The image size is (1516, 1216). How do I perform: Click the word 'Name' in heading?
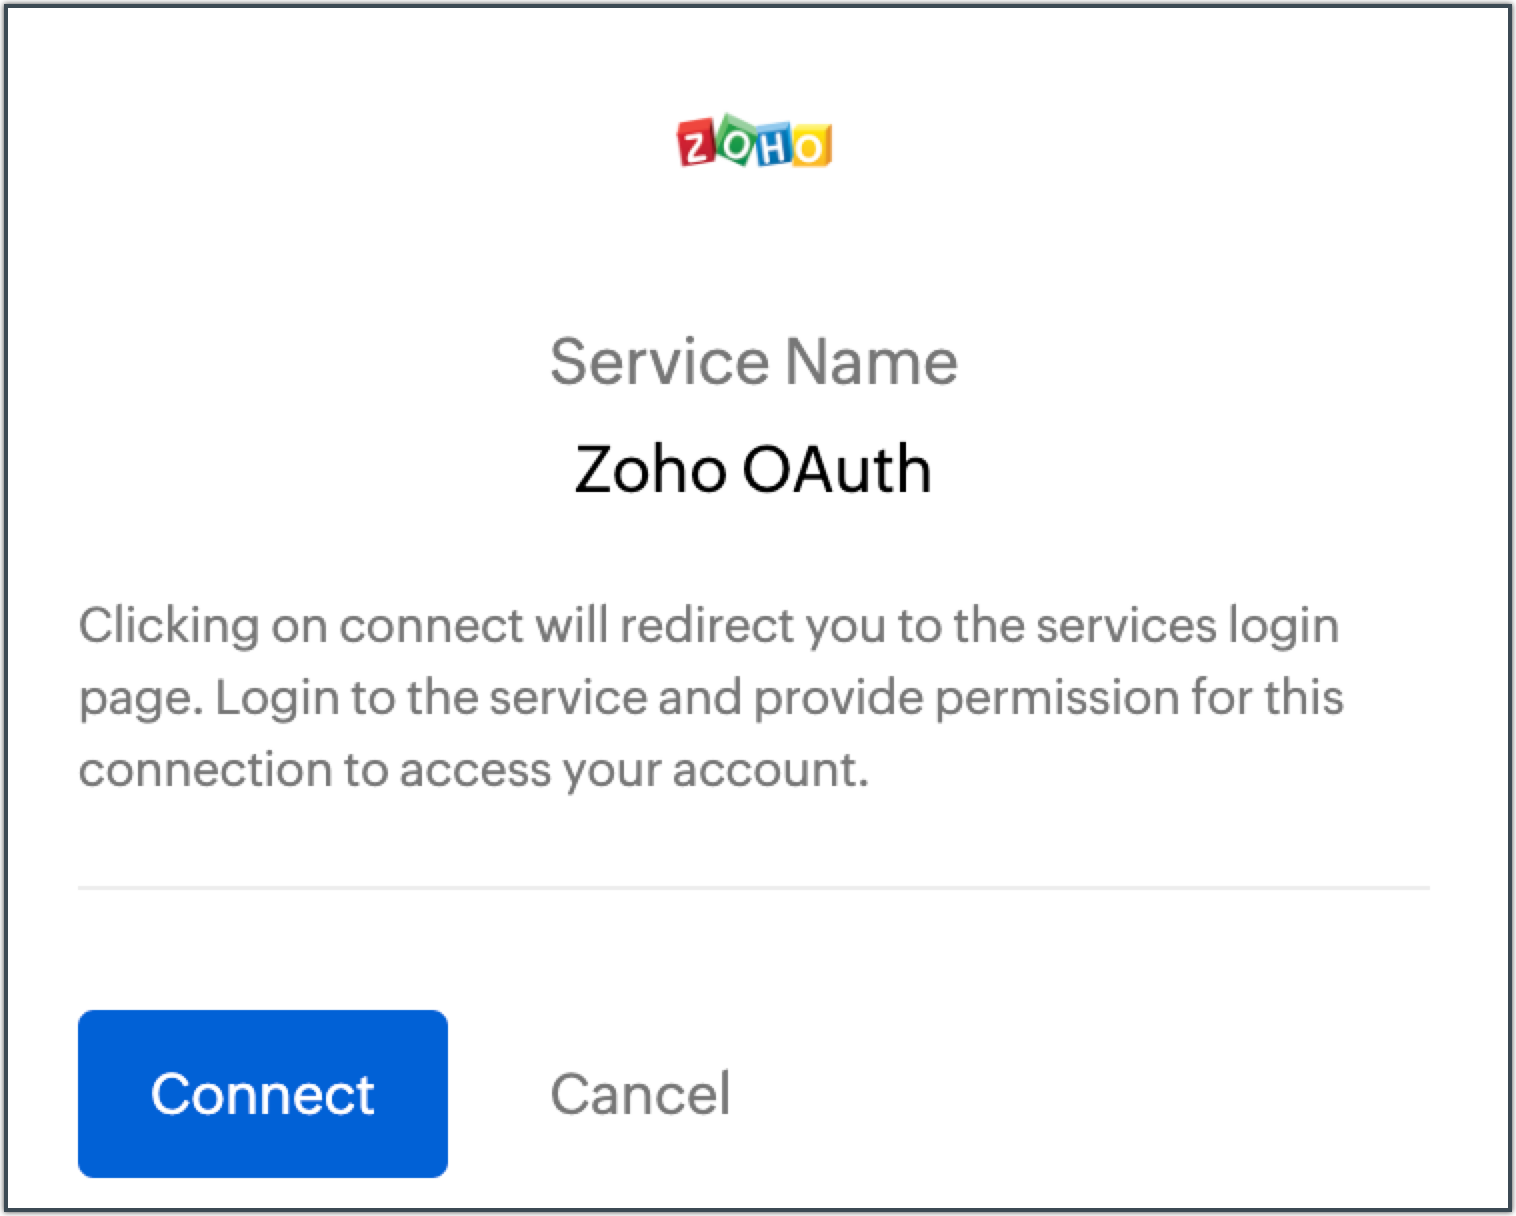pyautogui.click(x=871, y=361)
